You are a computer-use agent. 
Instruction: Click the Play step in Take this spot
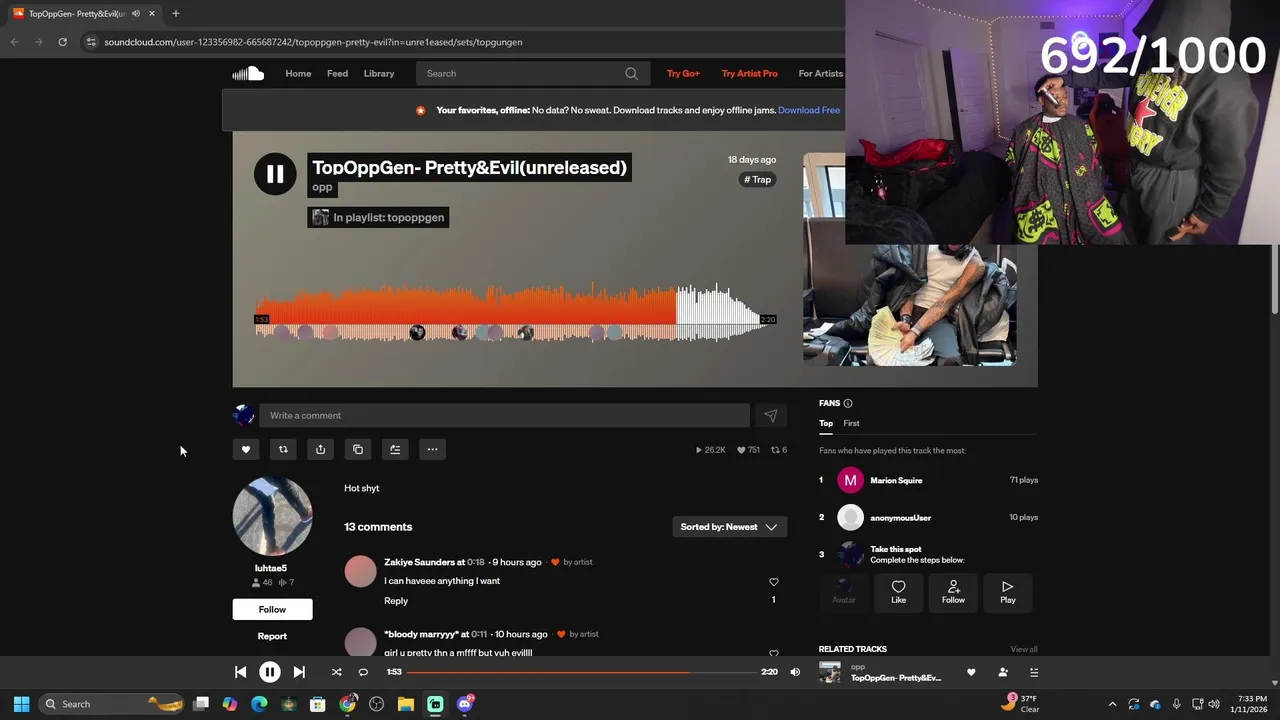(x=1008, y=592)
